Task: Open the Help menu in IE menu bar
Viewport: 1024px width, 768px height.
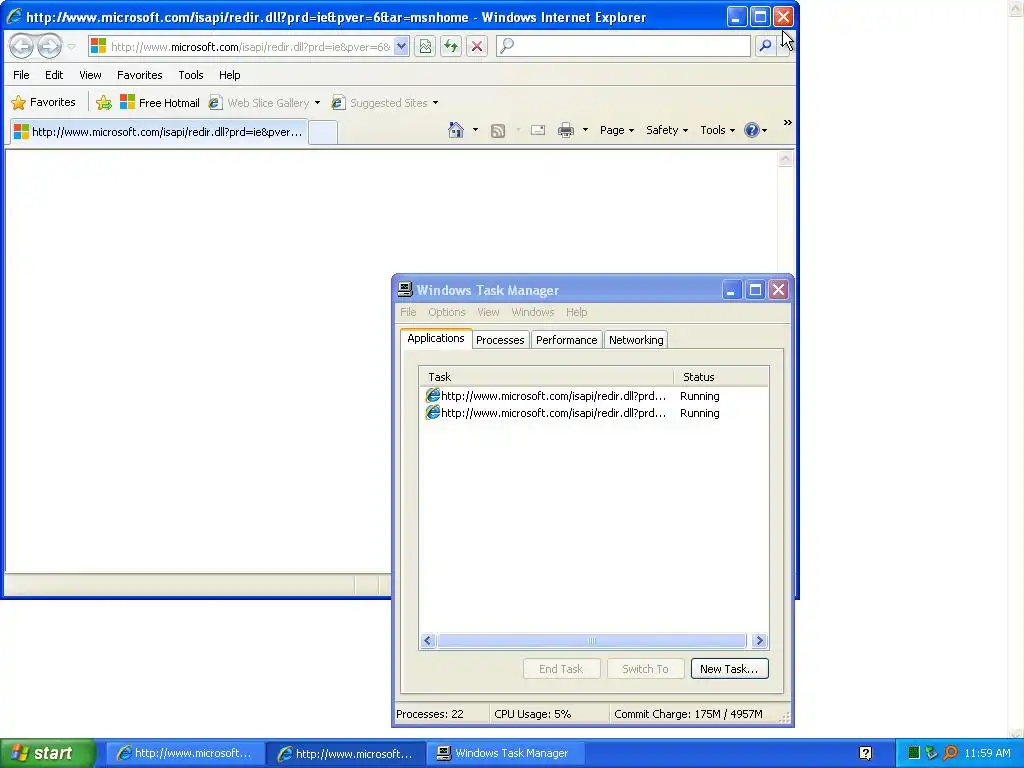Action: (x=229, y=75)
